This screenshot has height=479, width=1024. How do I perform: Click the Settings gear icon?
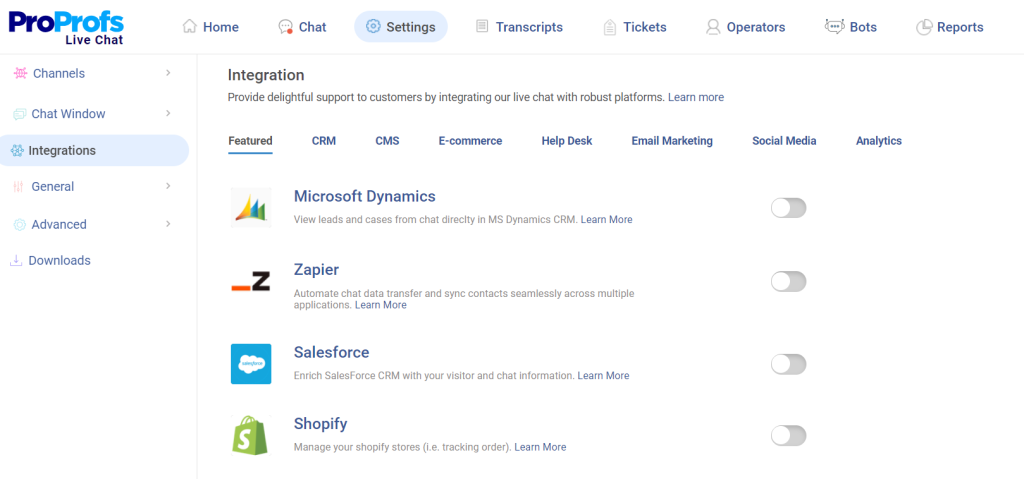pyautogui.click(x=373, y=26)
